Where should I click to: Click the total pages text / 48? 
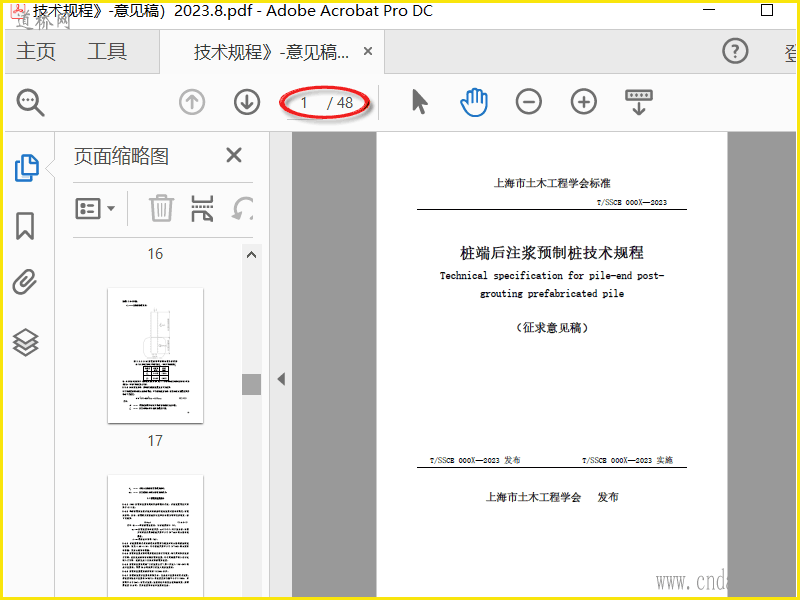click(x=340, y=103)
